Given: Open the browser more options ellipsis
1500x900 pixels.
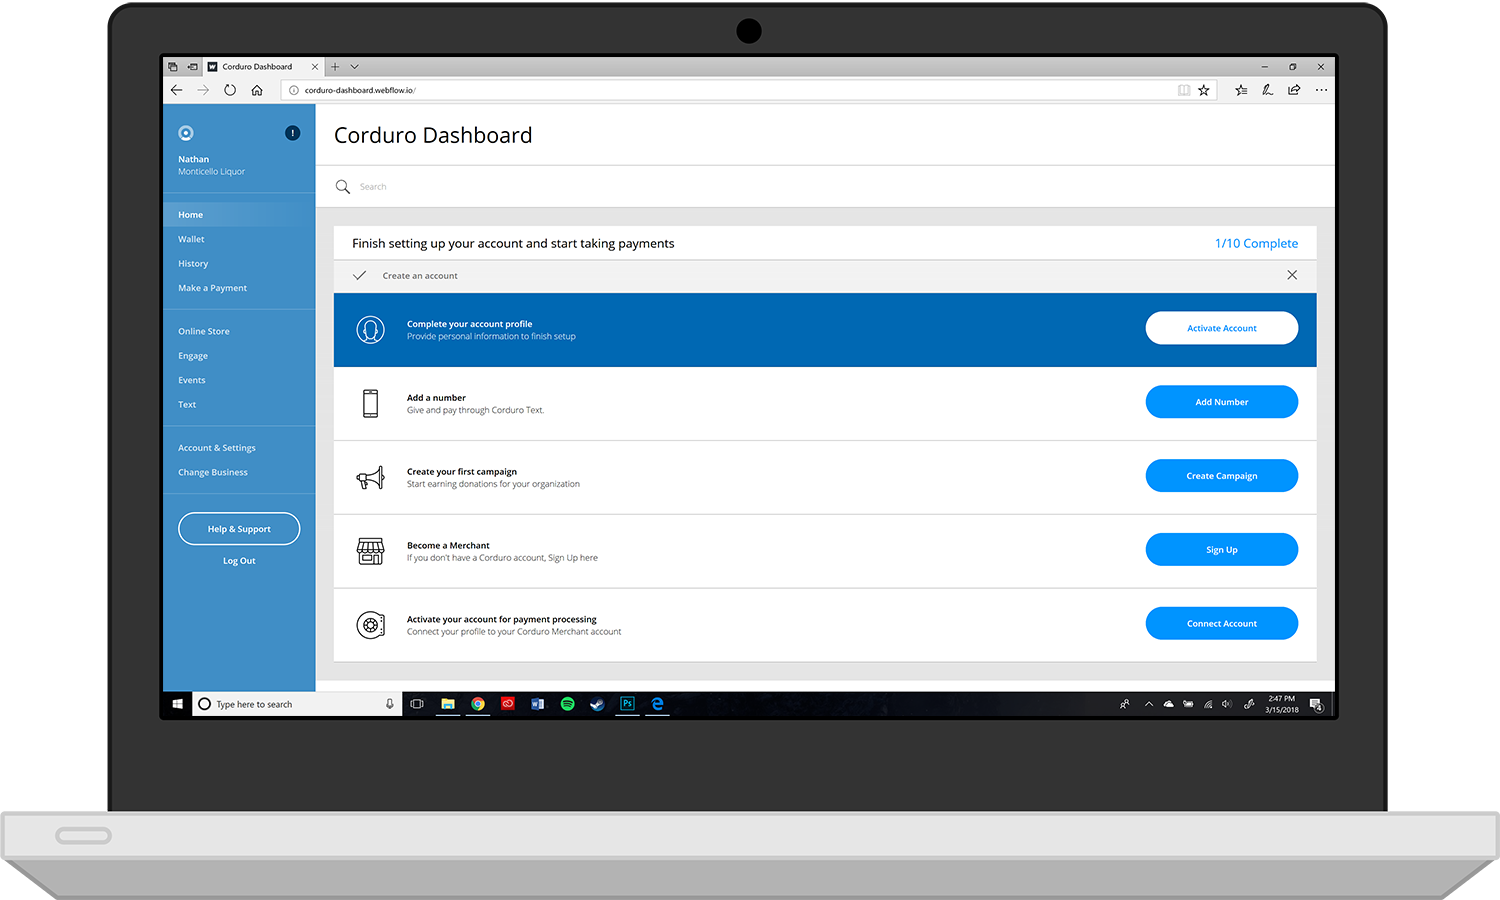Looking at the screenshot, I should tap(1321, 90).
